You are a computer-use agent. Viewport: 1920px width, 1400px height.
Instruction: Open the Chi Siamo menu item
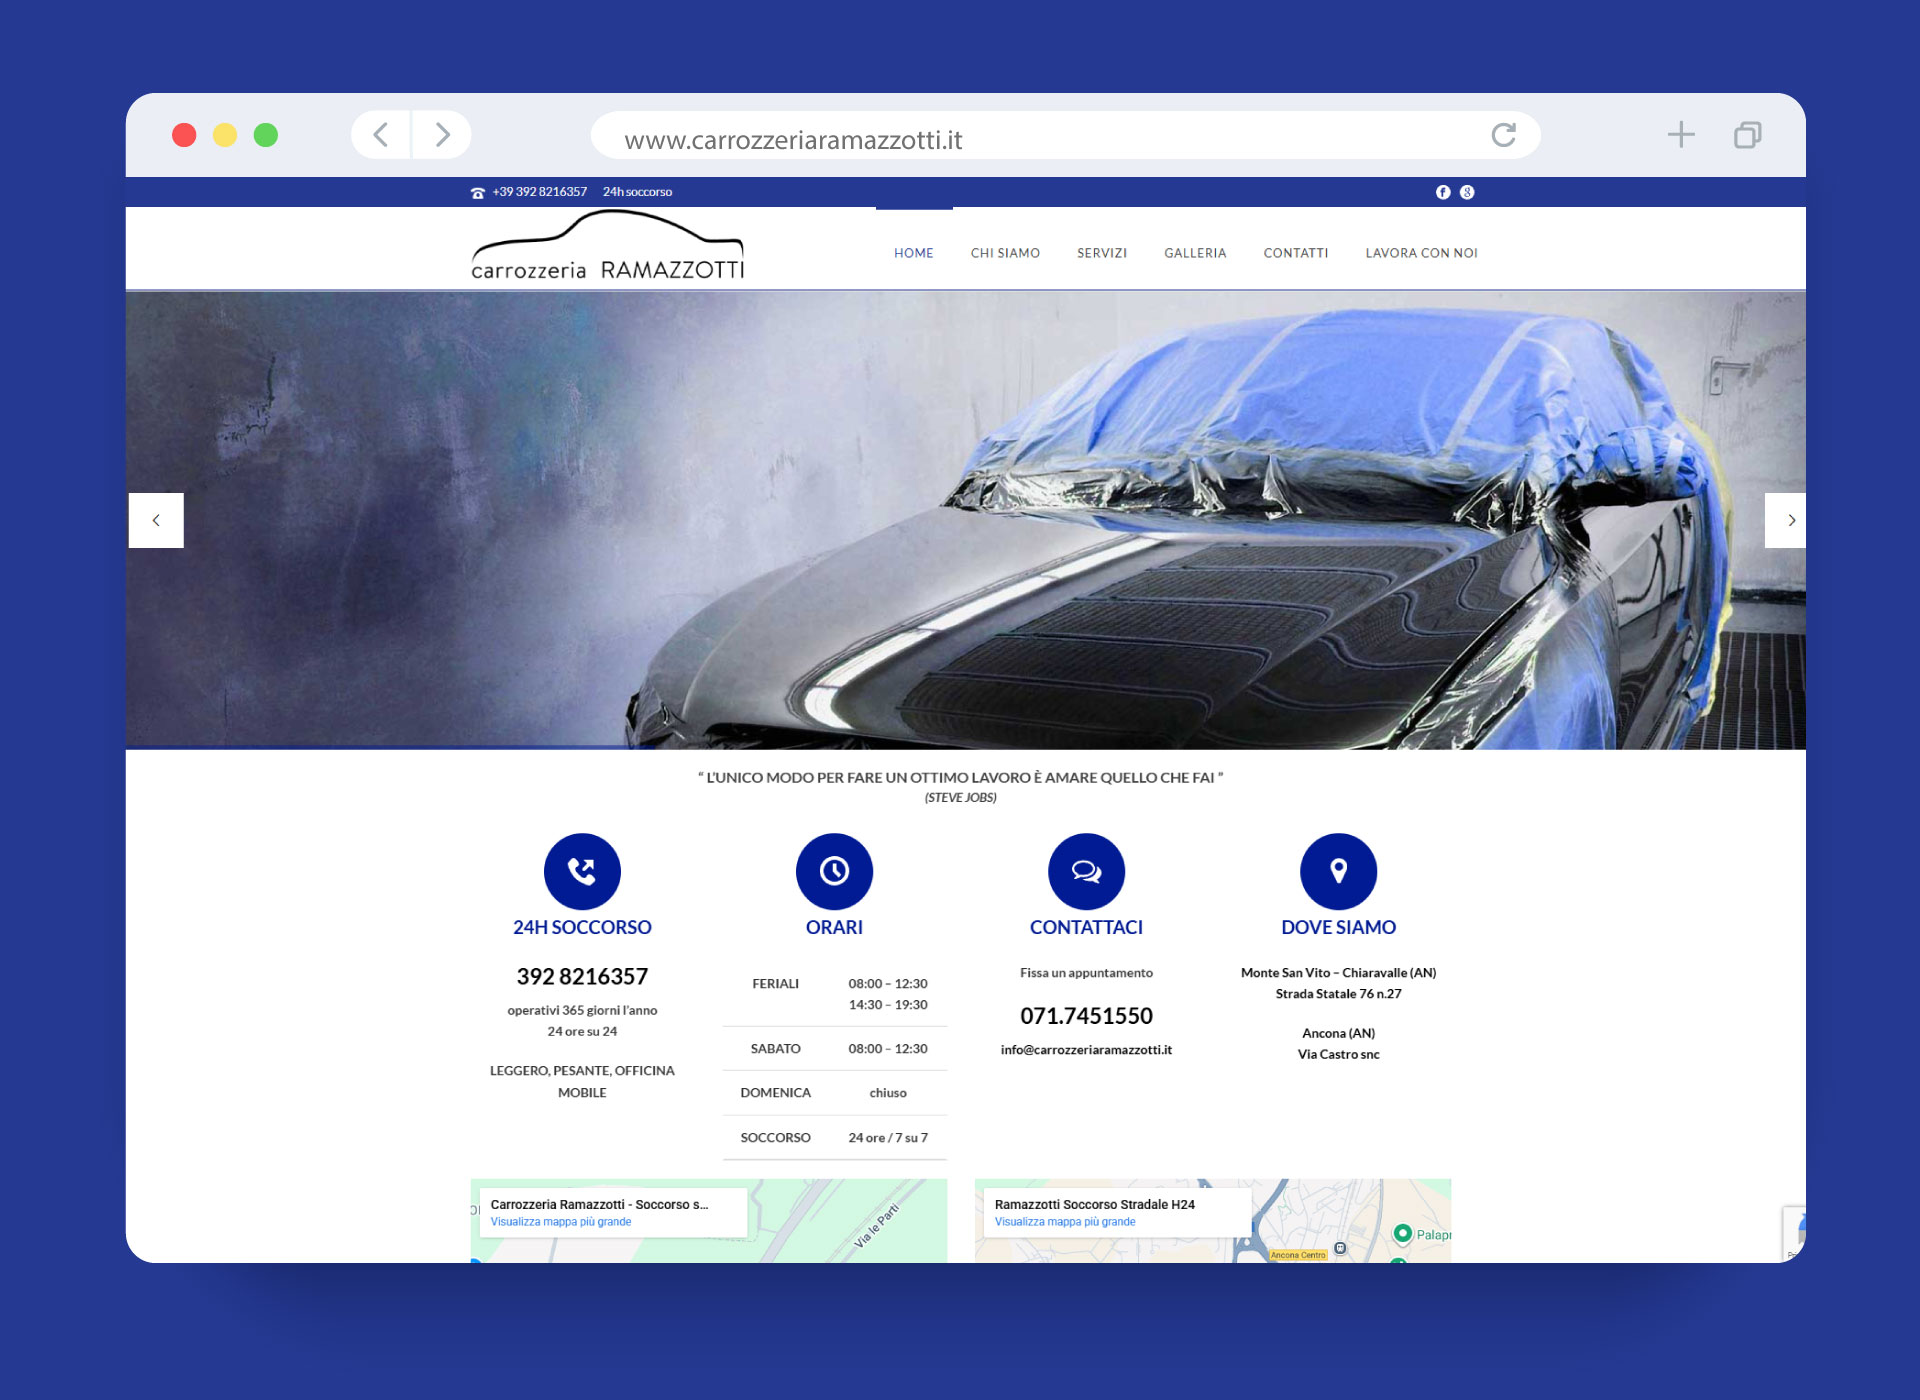click(x=1005, y=253)
